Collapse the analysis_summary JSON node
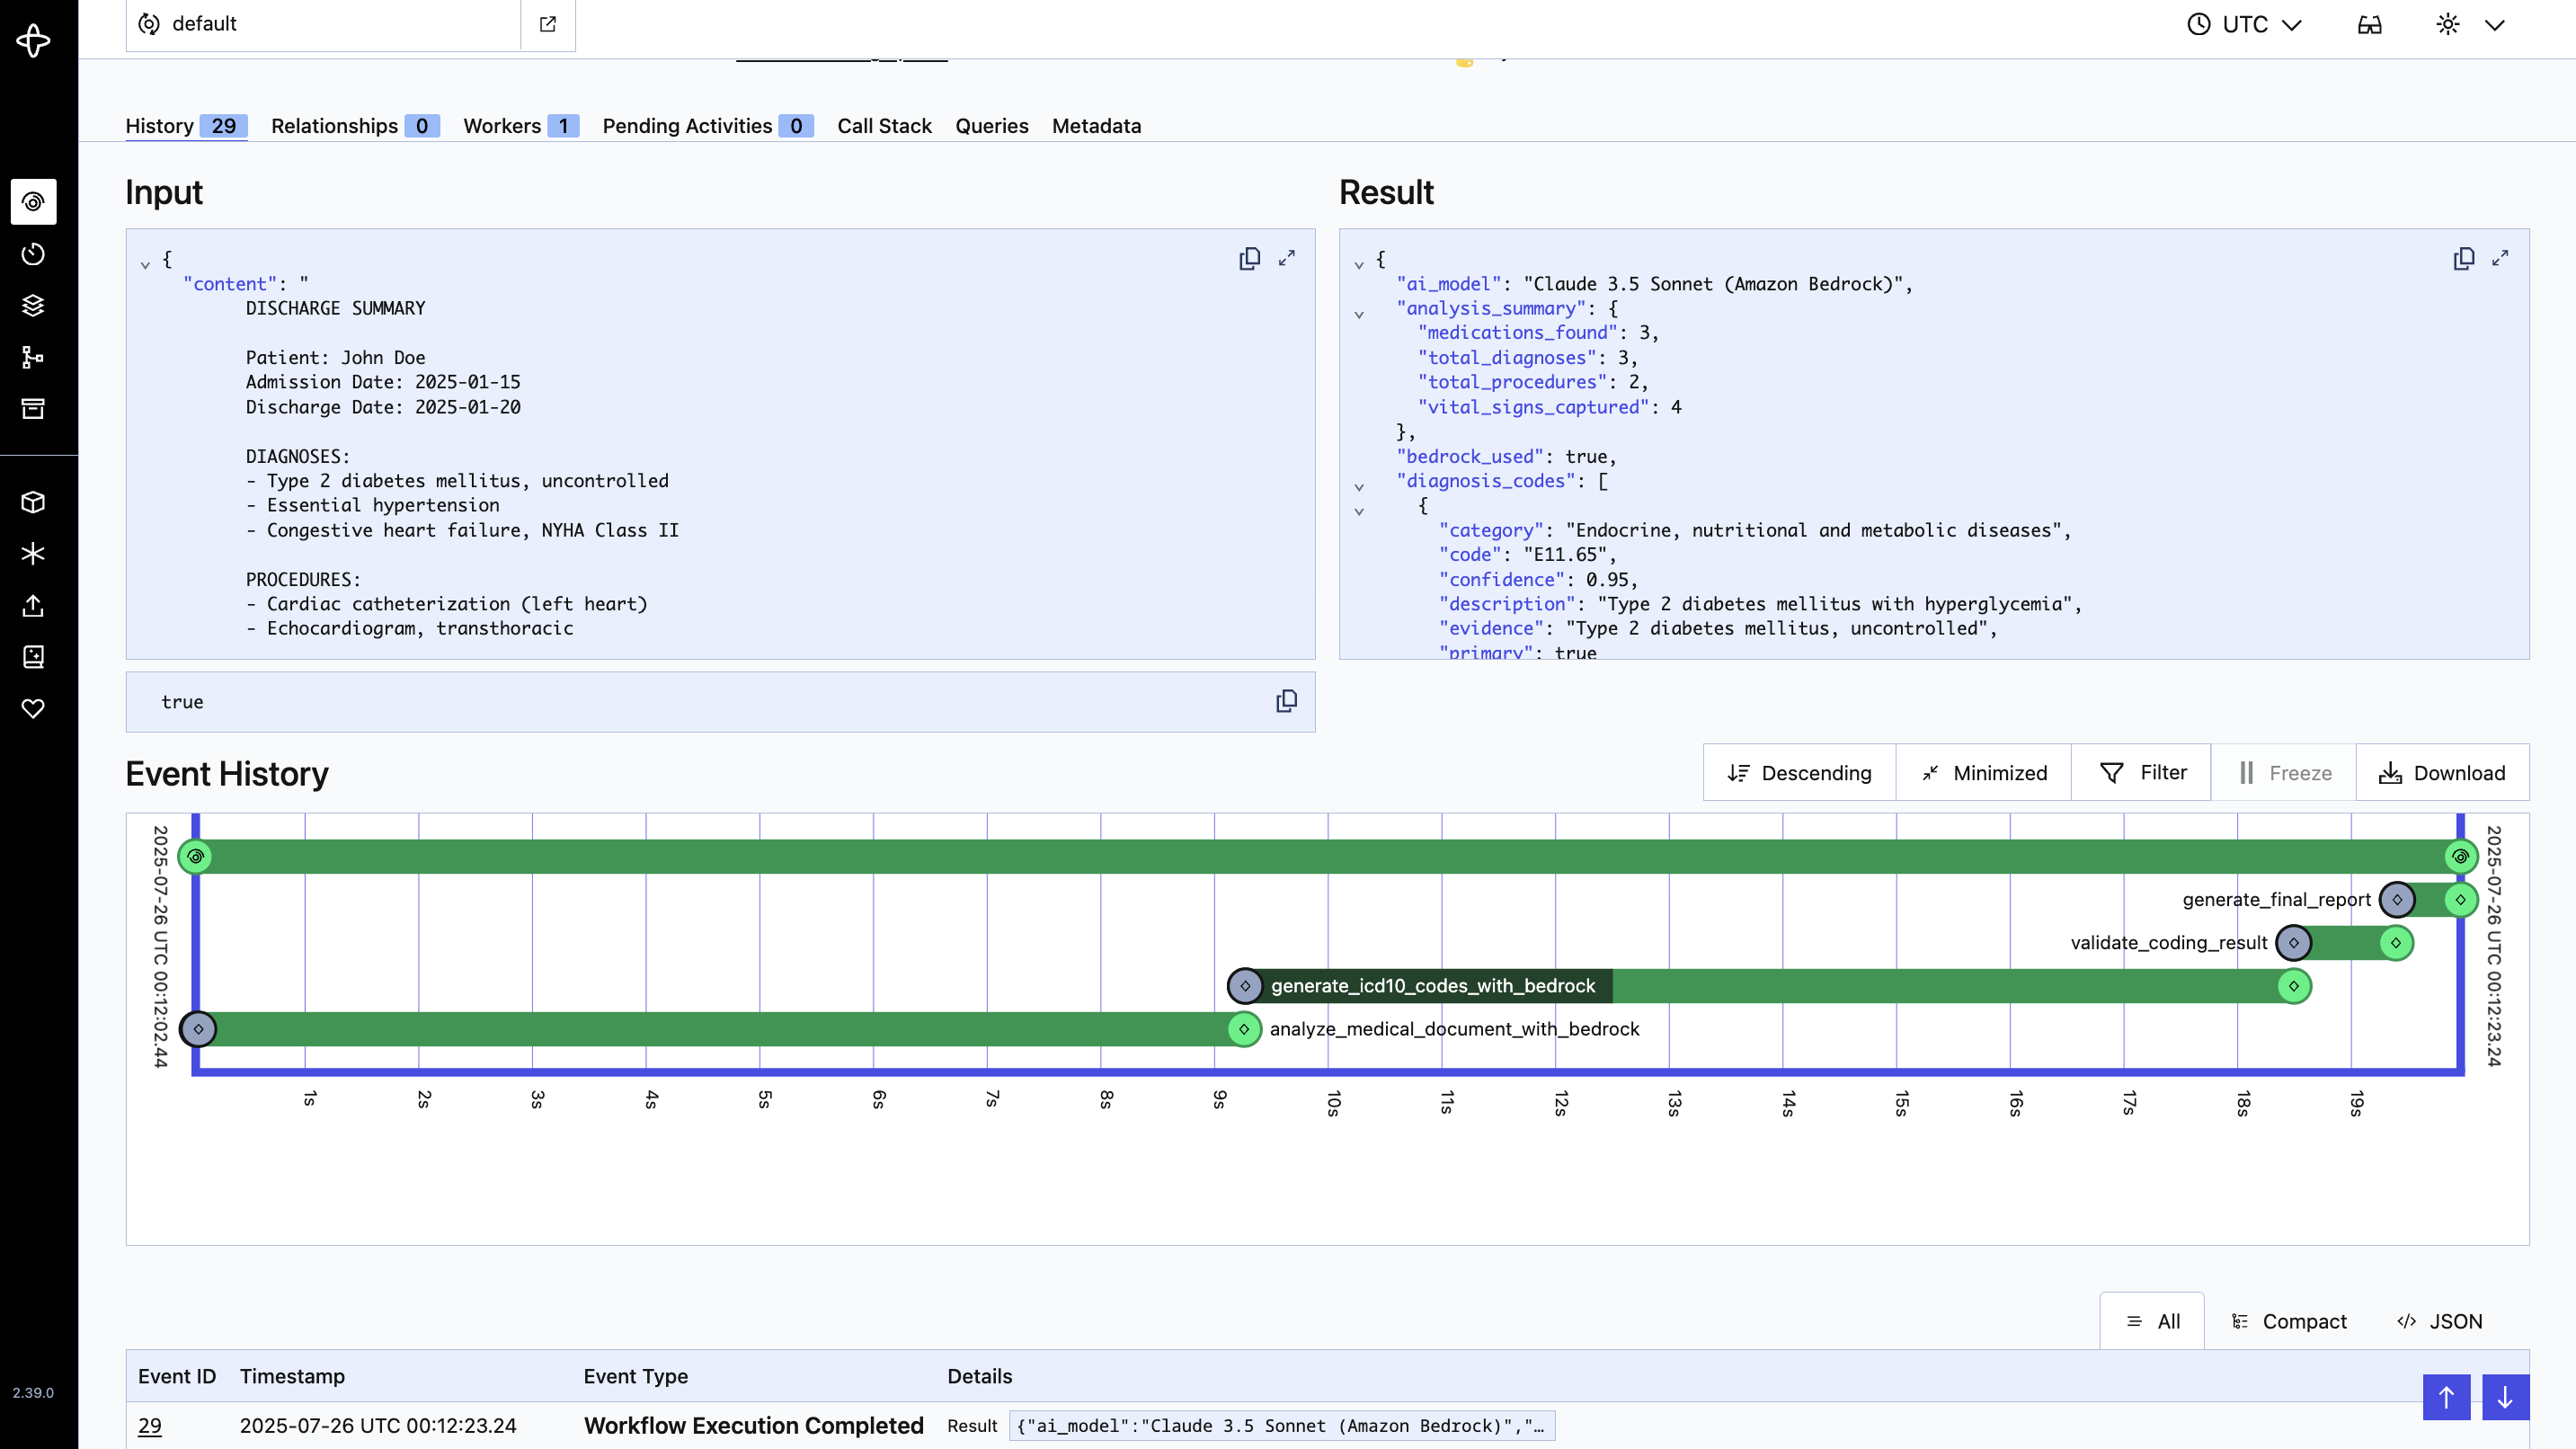The width and height of the screenshot is (2576, 1449). pos(1359,315)
